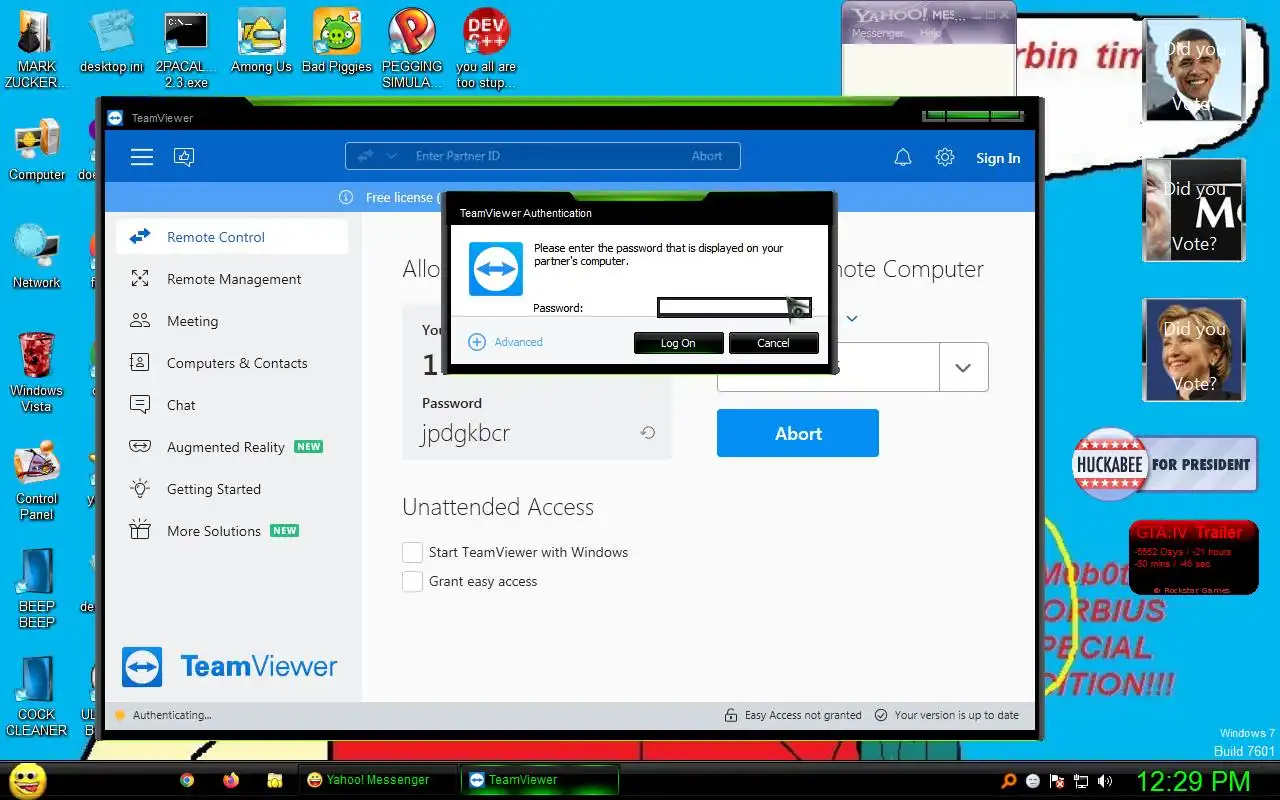
Task: Open Computers & Contacts
Action: click(232, 363)
